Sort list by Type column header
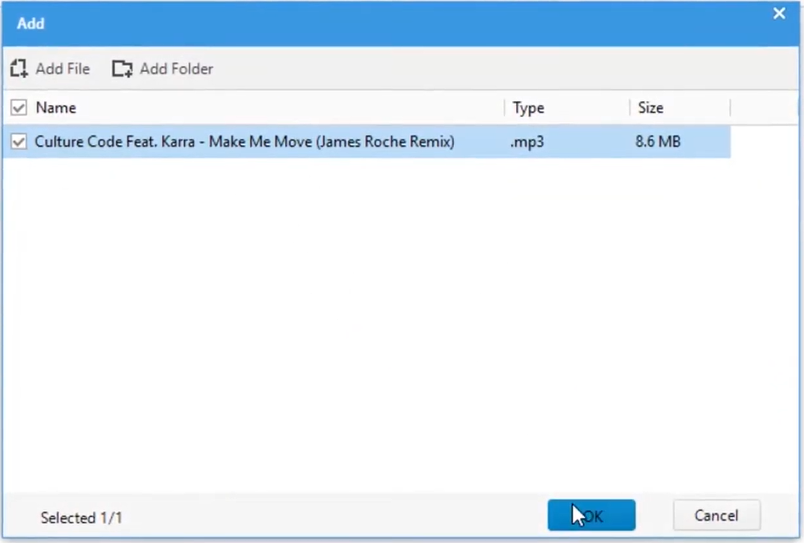The width and height of the screenshot is (804, 543). tap(528, 108)
